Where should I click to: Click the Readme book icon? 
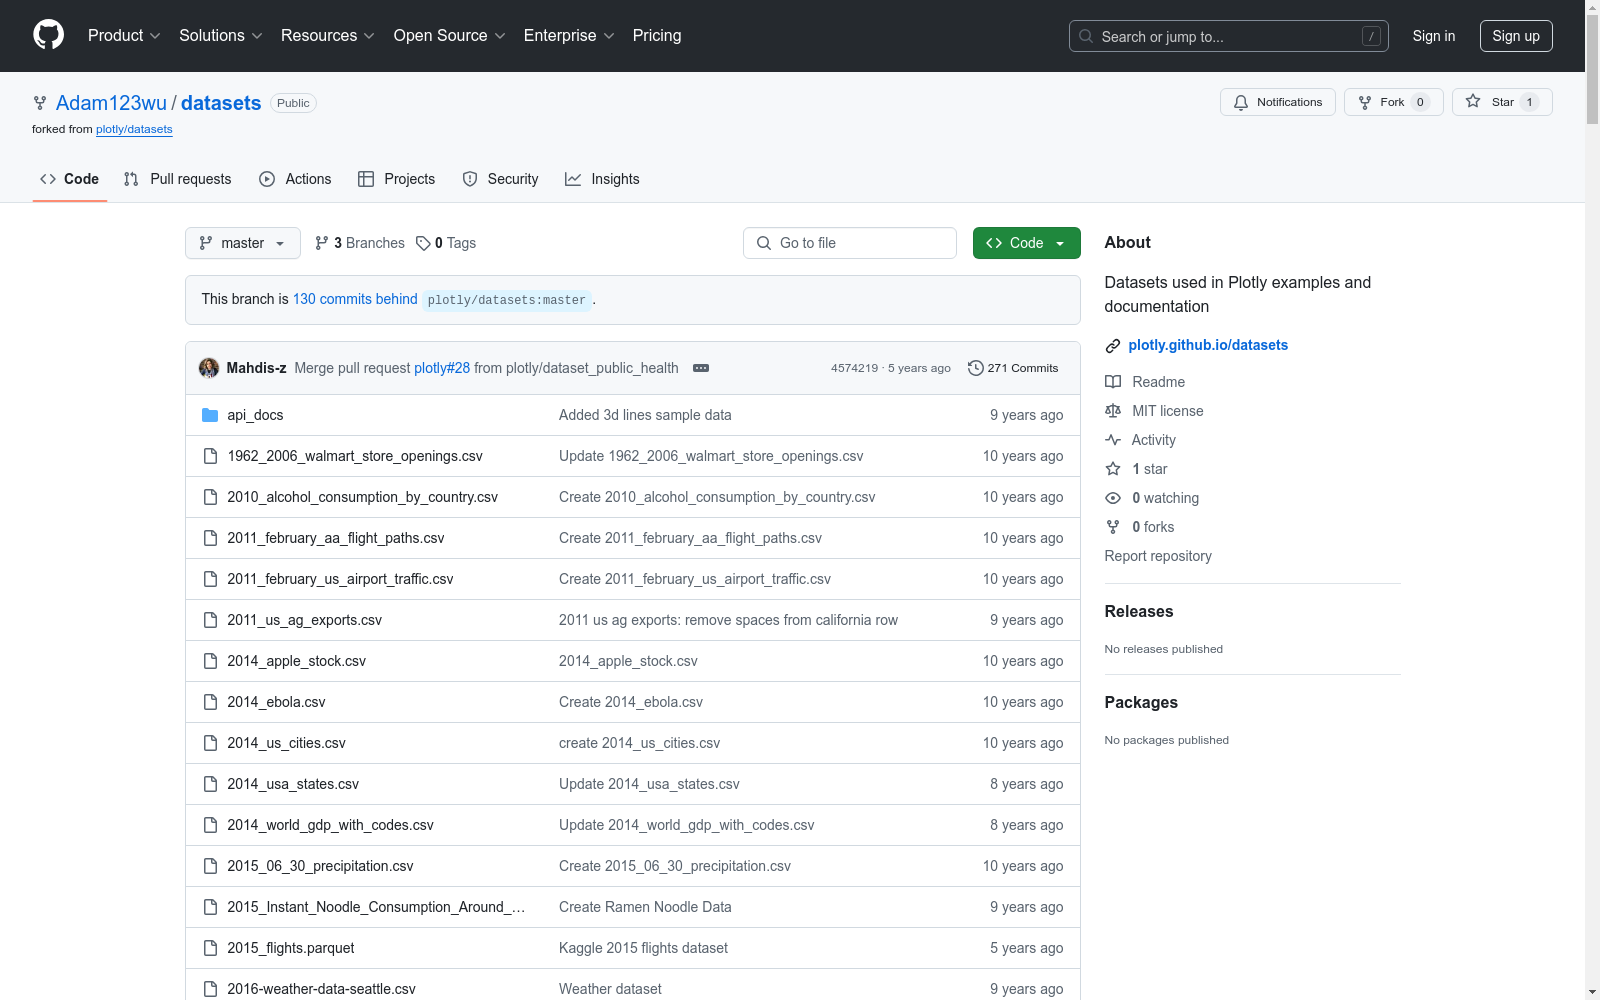1113,382
